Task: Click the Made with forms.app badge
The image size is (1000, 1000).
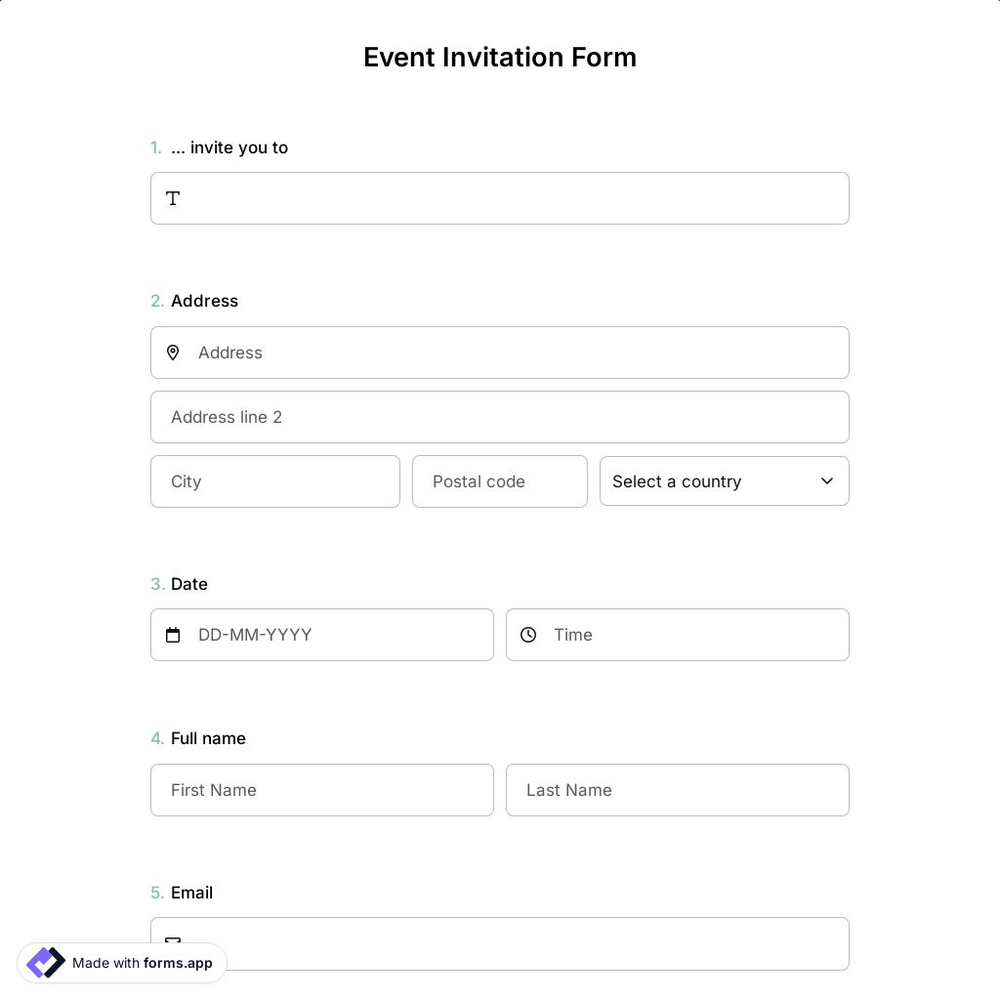Action: pyautogui.click(x=120, y=963)
